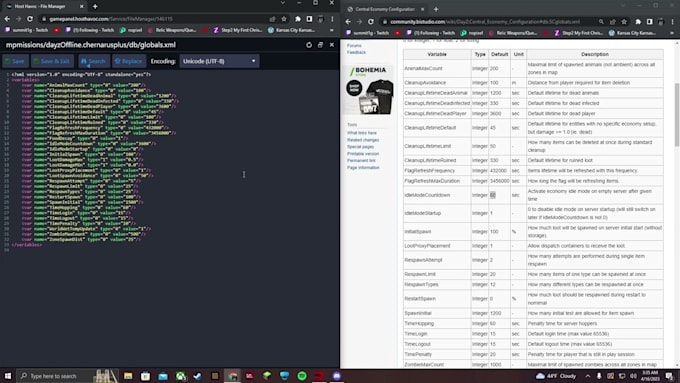Click Replace button in editor toolbar
Screen dimensions: 680x383
tap(128, 61)
